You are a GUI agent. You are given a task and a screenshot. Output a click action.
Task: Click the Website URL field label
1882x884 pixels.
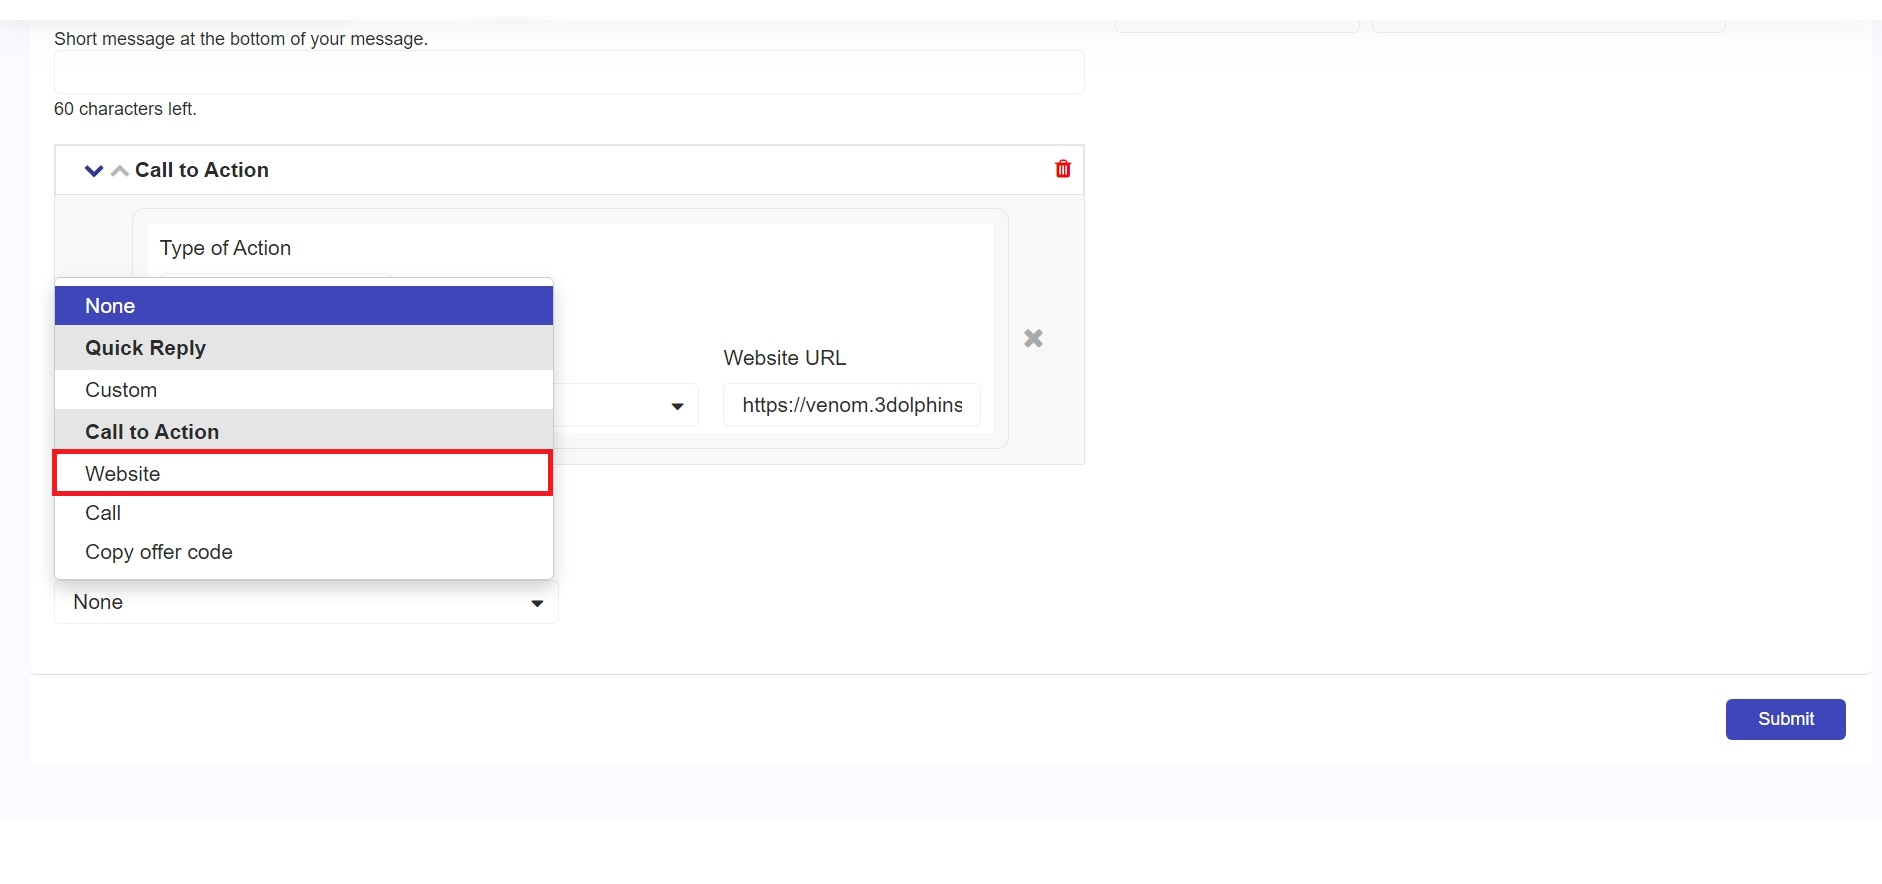[784, 358]
